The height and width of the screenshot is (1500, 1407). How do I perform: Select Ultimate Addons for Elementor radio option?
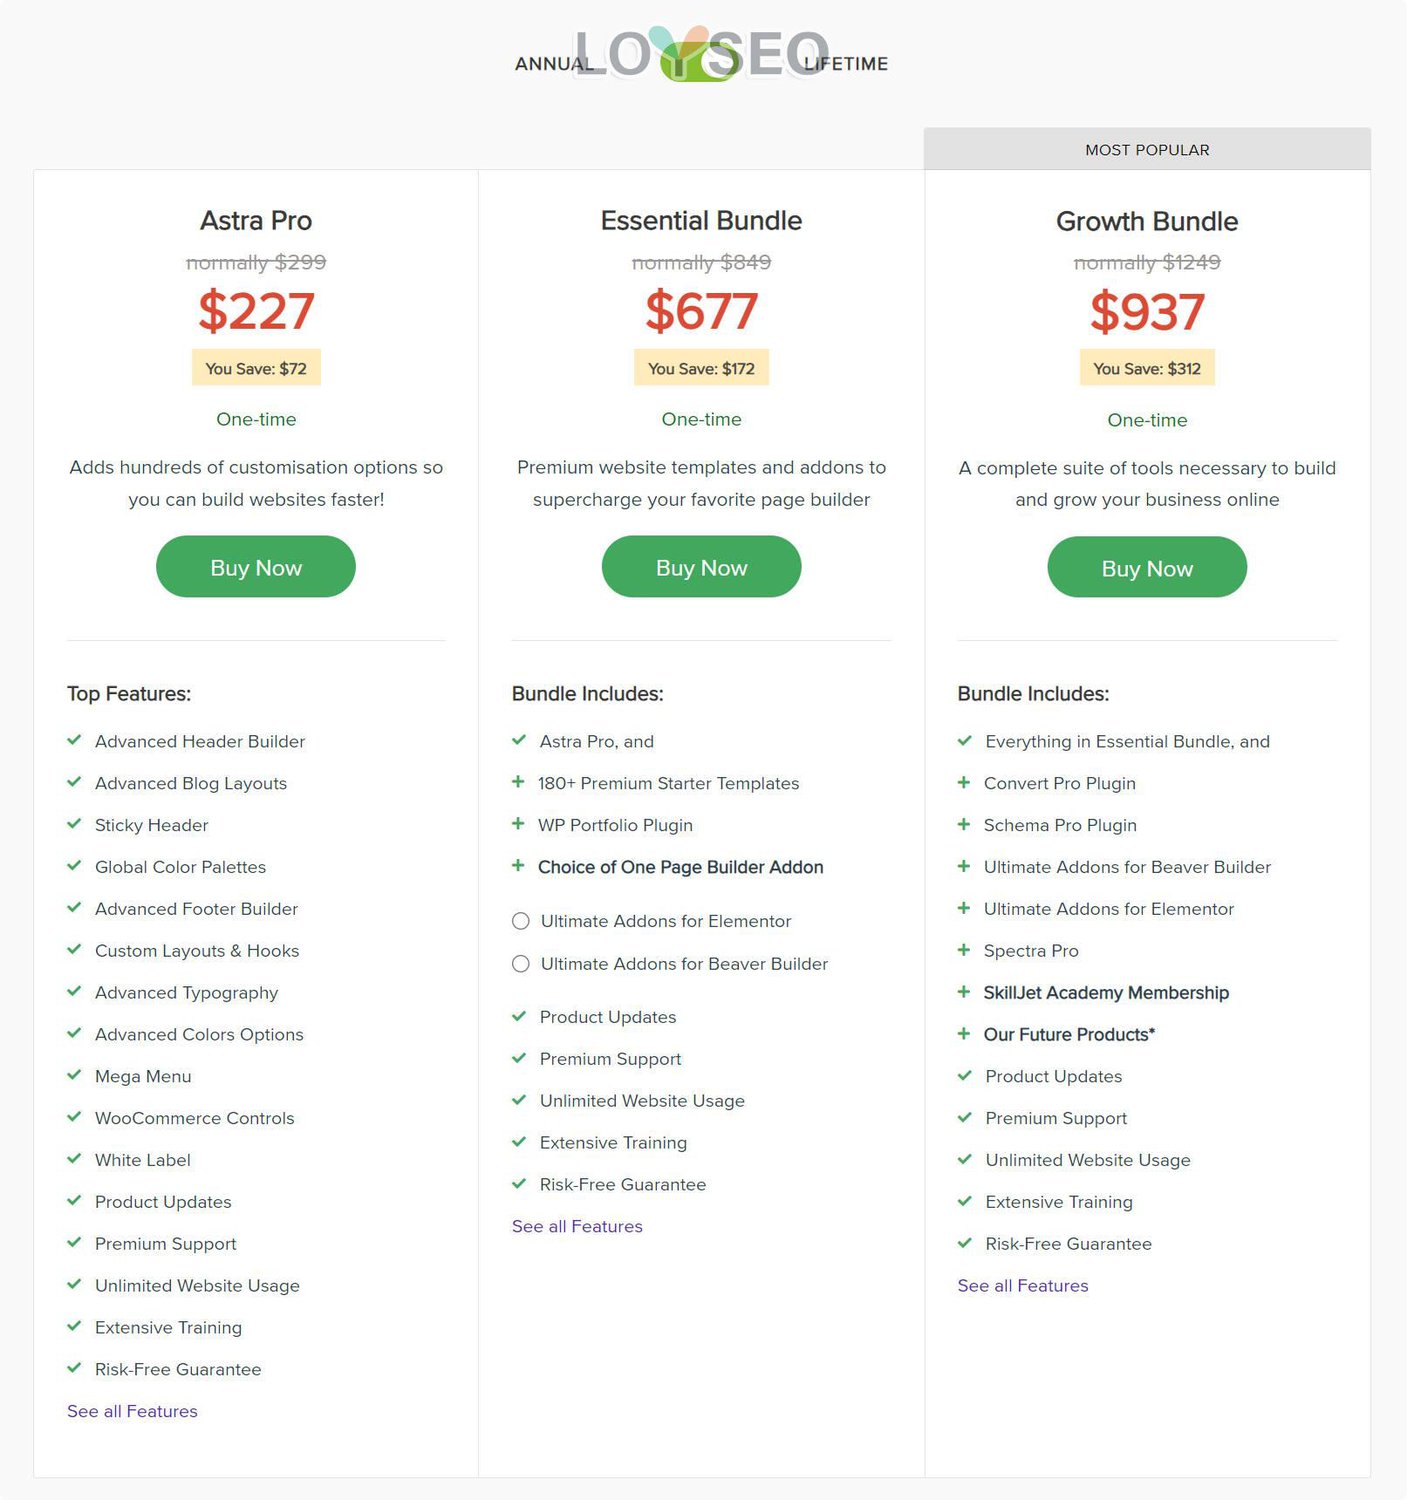(x=520, y=921)
